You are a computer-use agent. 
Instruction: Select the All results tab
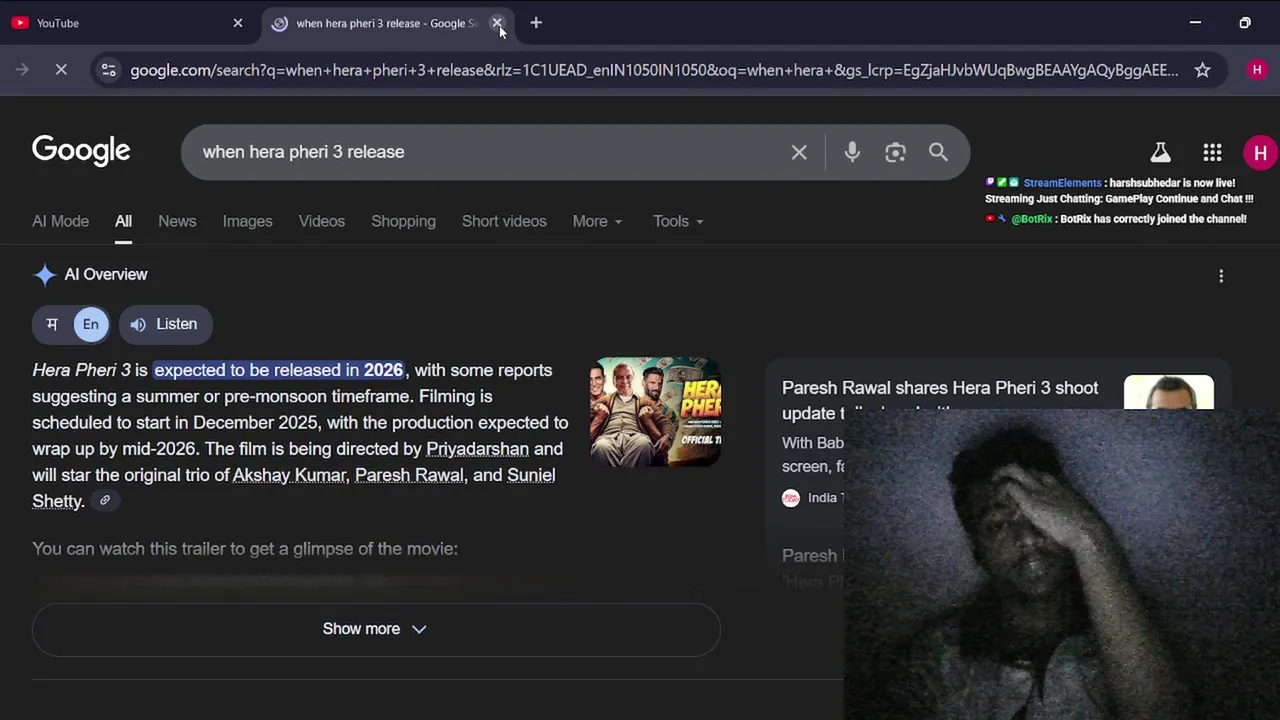(x=123, y=221)
